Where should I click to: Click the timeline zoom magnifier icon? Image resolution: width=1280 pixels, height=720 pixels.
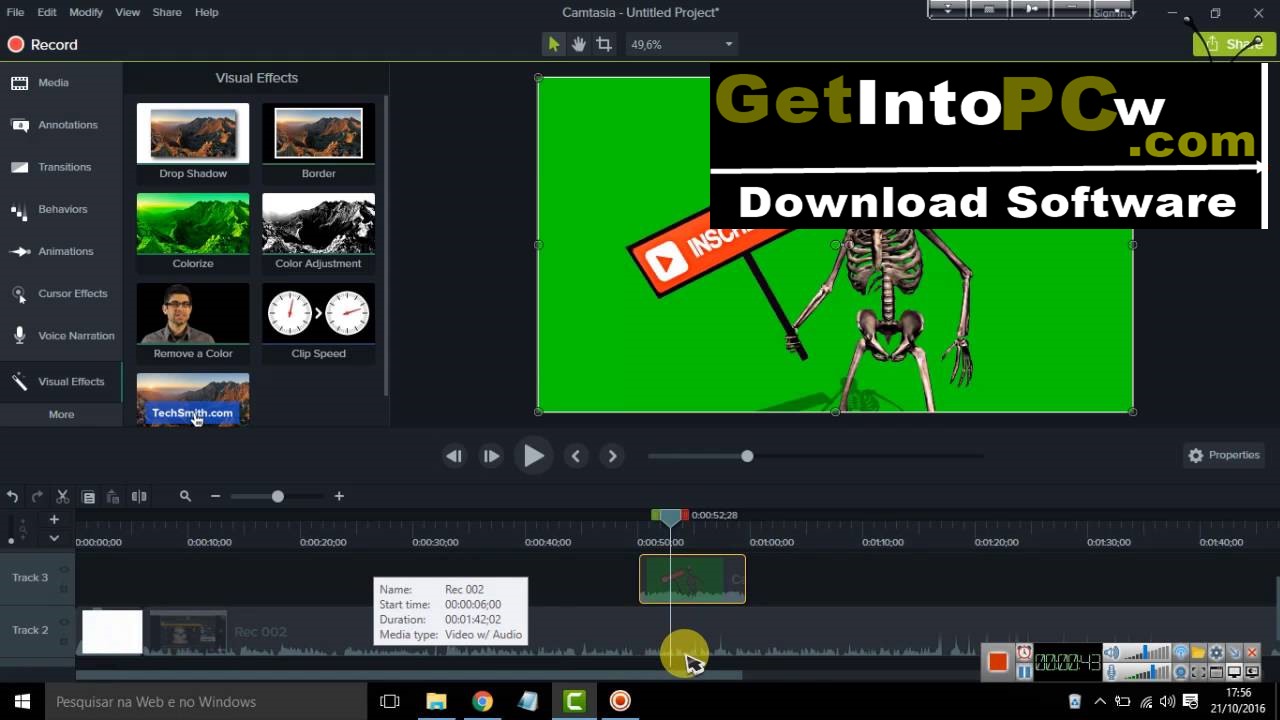pos(185,496)
